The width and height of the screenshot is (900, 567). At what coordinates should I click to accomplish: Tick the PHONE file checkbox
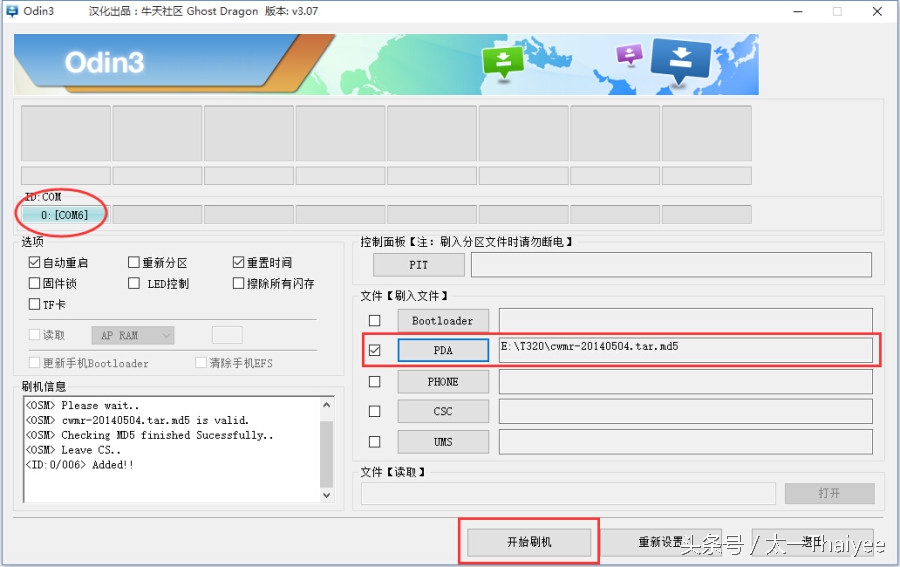coord(374,382)
